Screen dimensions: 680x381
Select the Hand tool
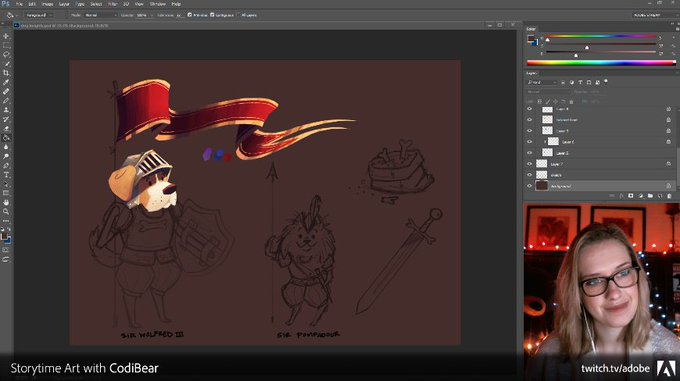[x=6, y=202]
